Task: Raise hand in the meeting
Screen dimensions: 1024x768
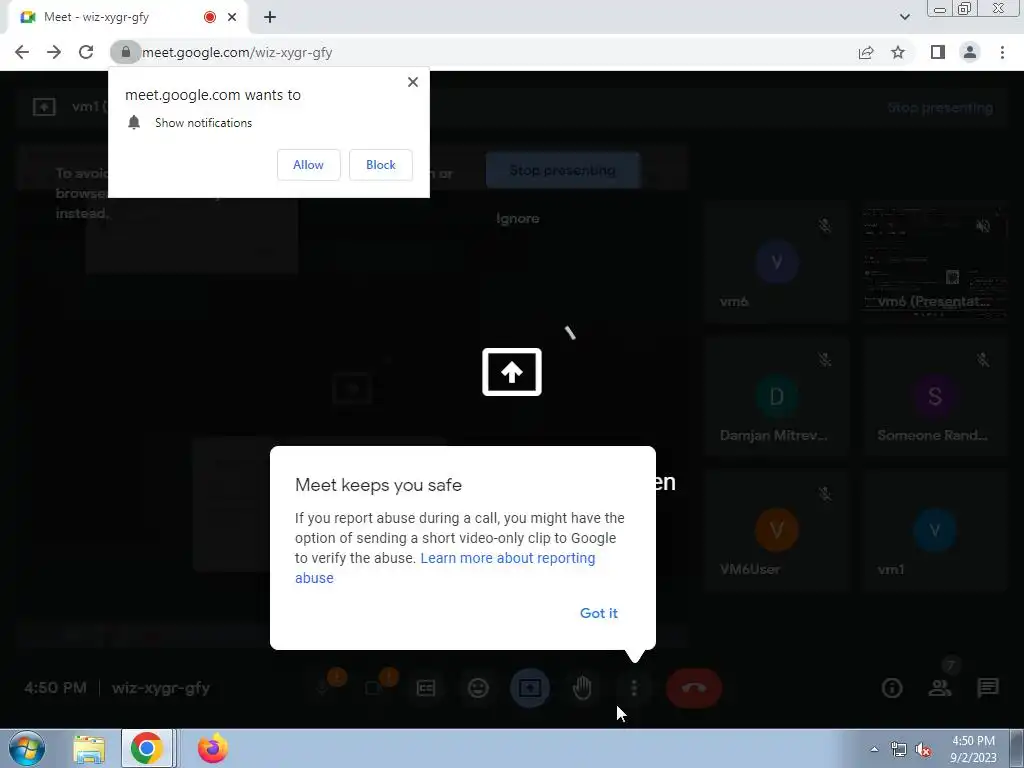Action: 582,688
